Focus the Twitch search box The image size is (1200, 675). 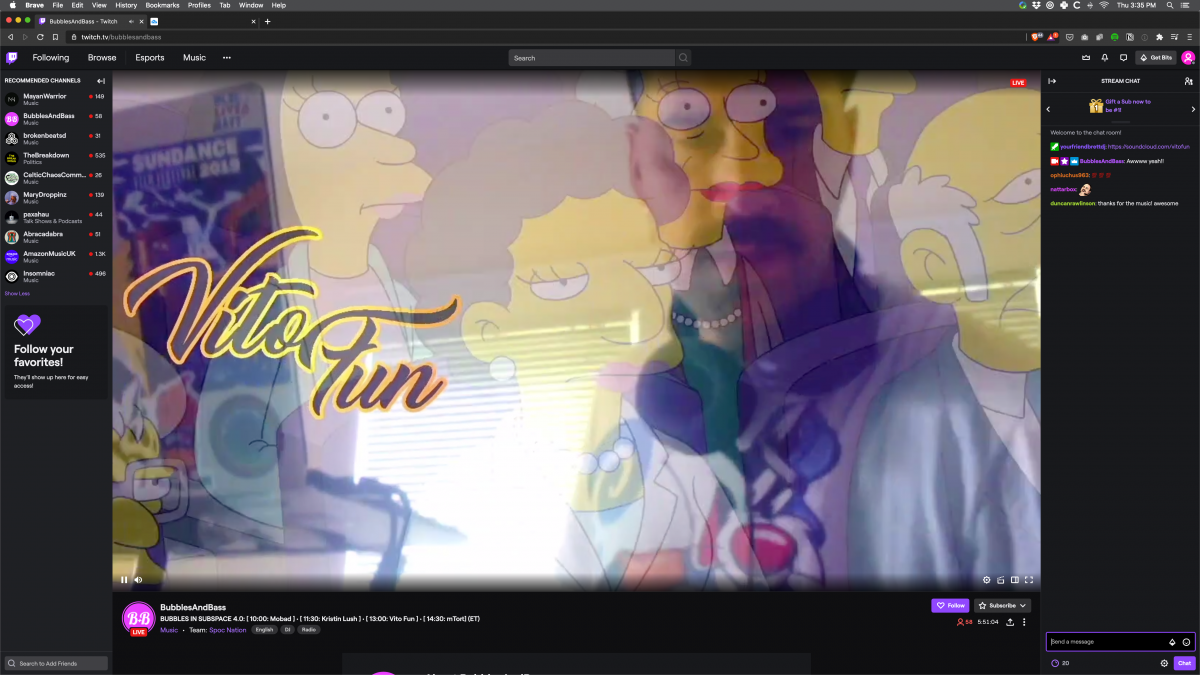592,58
